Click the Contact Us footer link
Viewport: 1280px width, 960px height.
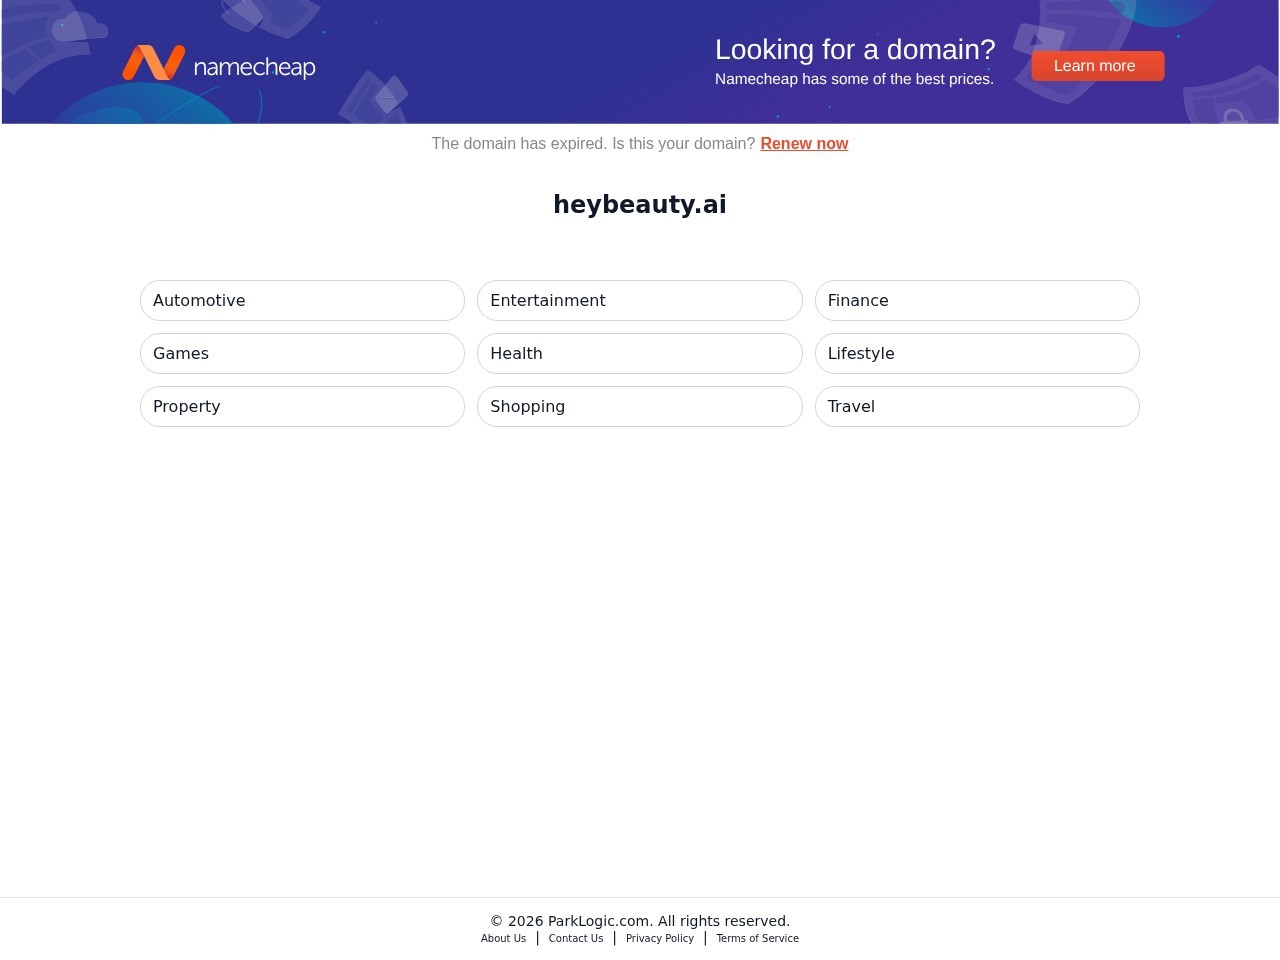pyautogui.click(x=575, y=938)
